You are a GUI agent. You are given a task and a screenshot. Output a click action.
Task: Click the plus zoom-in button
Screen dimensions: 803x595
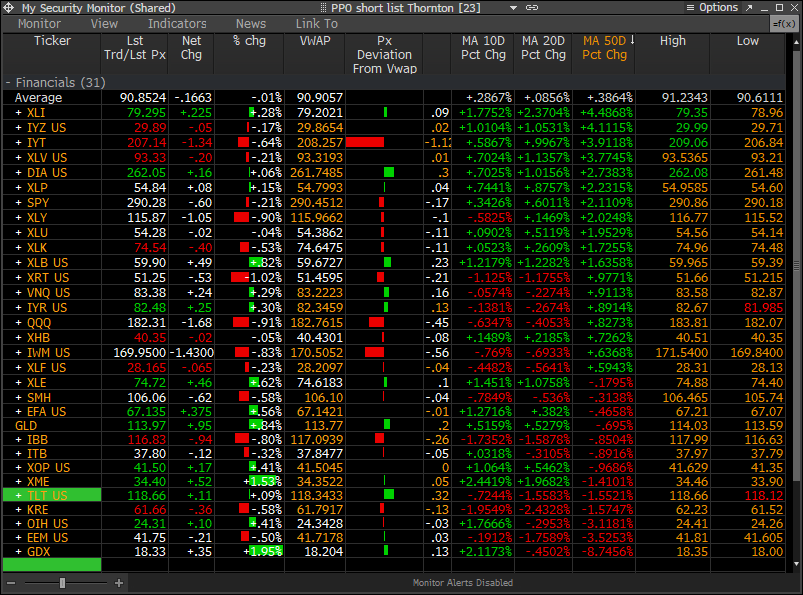pyautogui.click(x=119, y=583)
